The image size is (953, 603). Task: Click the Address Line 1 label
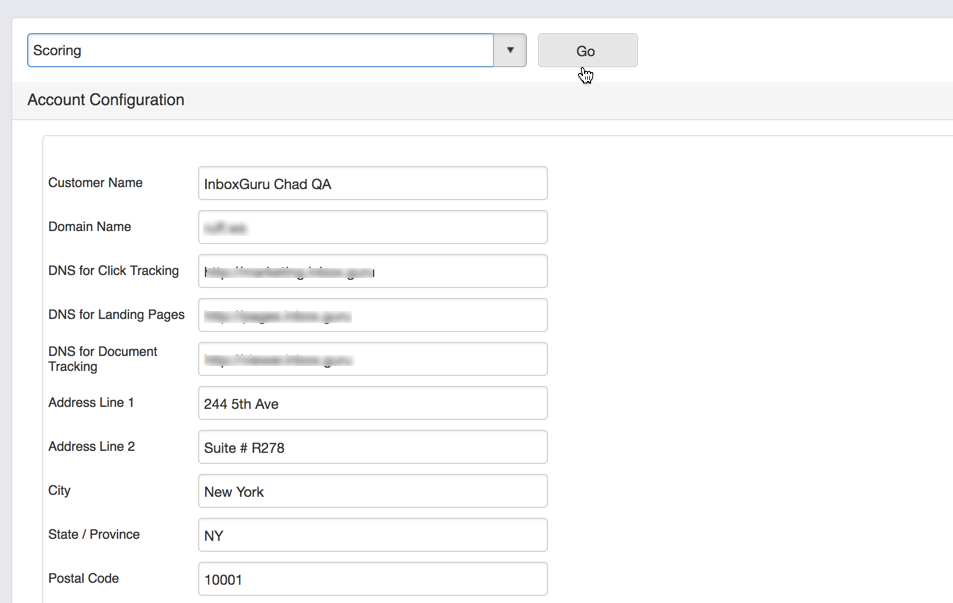(x=91, y=403)
